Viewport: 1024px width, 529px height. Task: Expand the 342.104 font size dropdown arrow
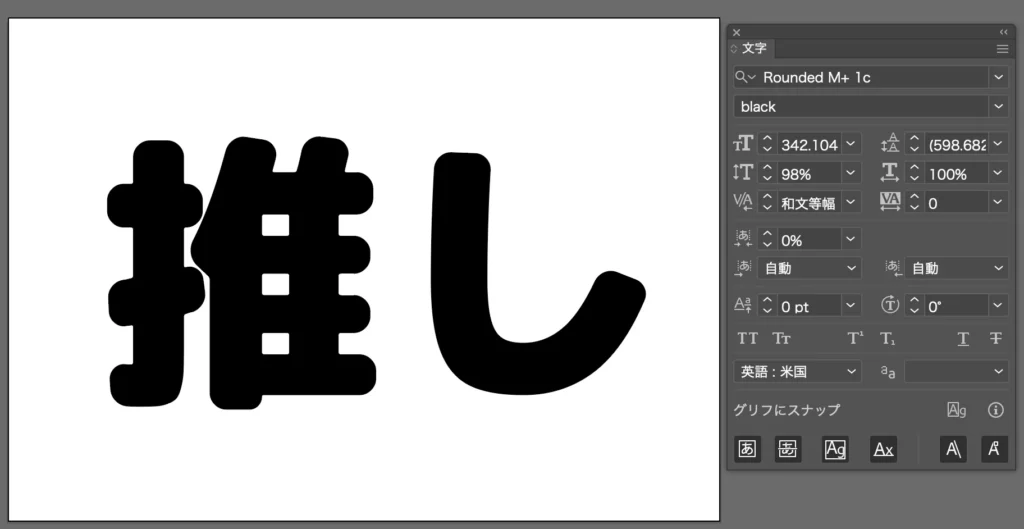click(851, 144)
